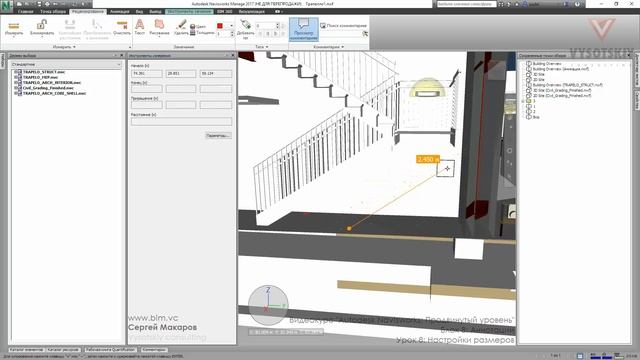Open the Рабочая книга Quantification tab
This screenshot has width=640, height=360.
[111, 350]
